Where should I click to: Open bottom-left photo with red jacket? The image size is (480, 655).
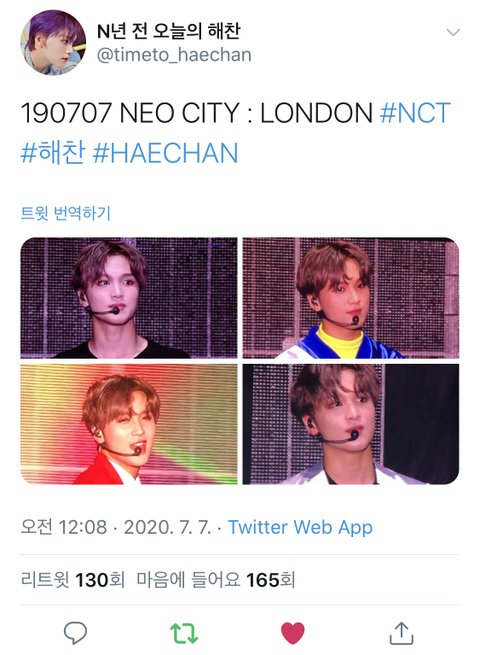click(x=129, y=424)
